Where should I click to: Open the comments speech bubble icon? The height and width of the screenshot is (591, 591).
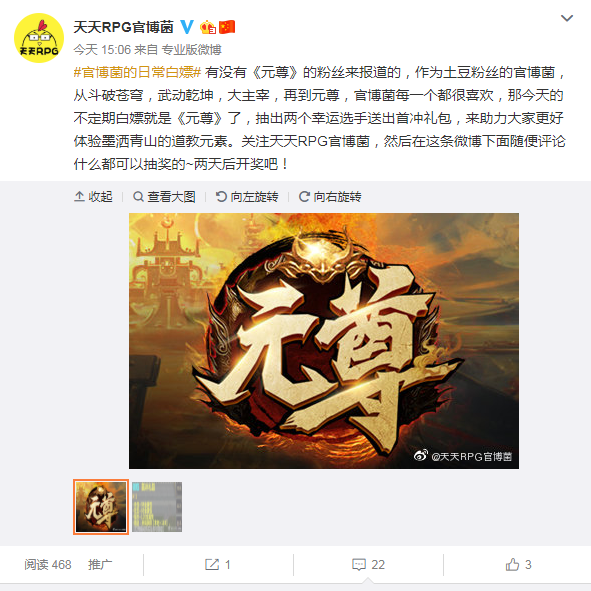359,565
